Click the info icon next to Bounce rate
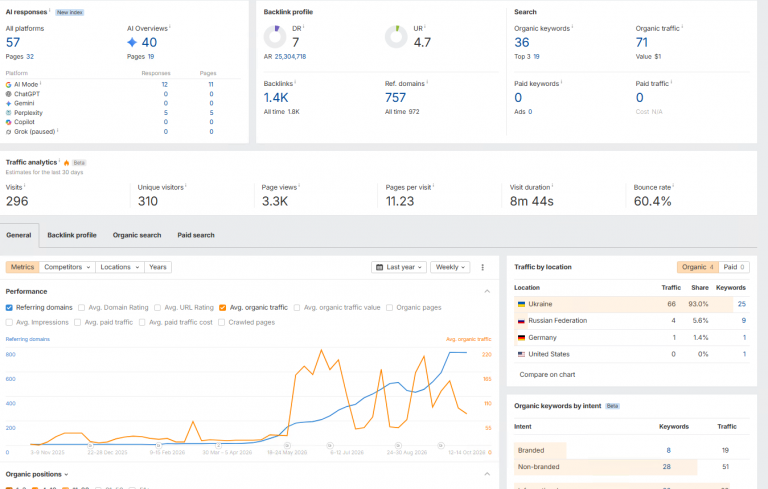 point(673,186)
